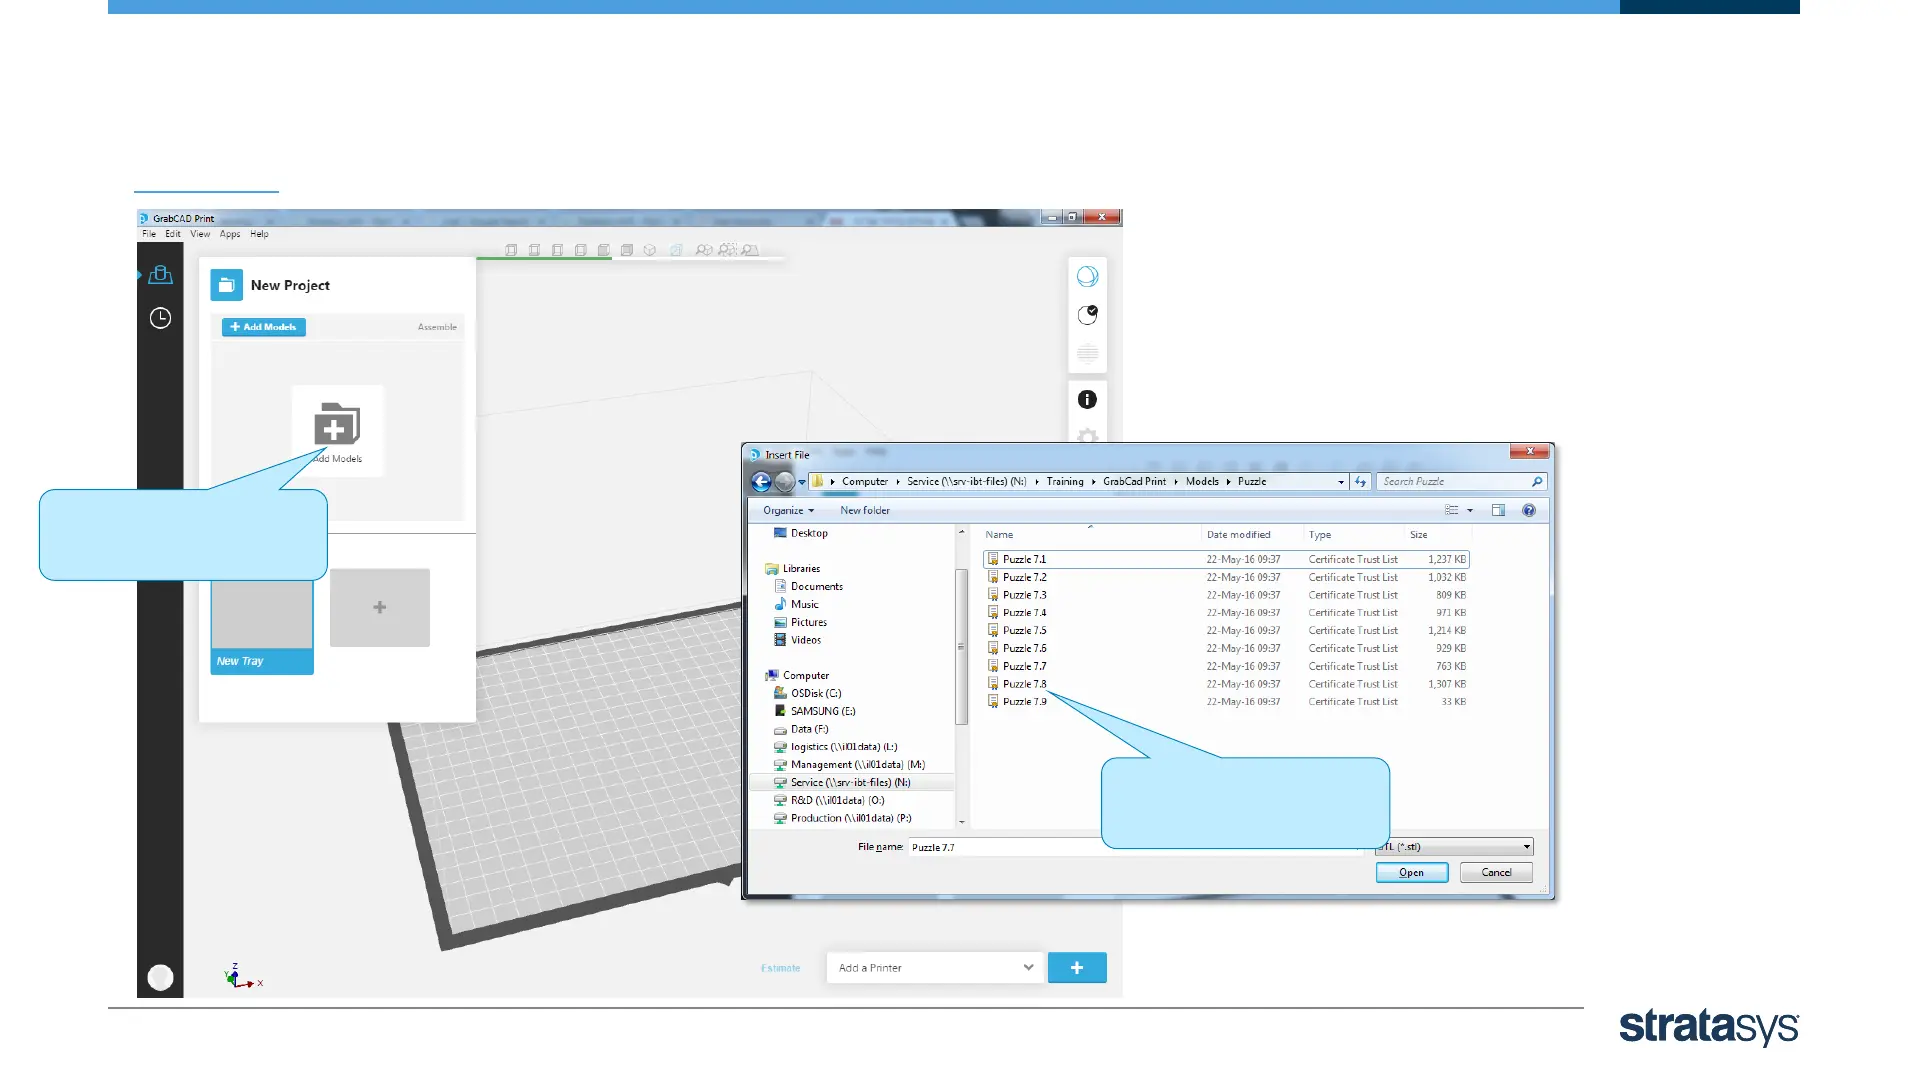
Task: Open the View menu
Action: (200, 234)
